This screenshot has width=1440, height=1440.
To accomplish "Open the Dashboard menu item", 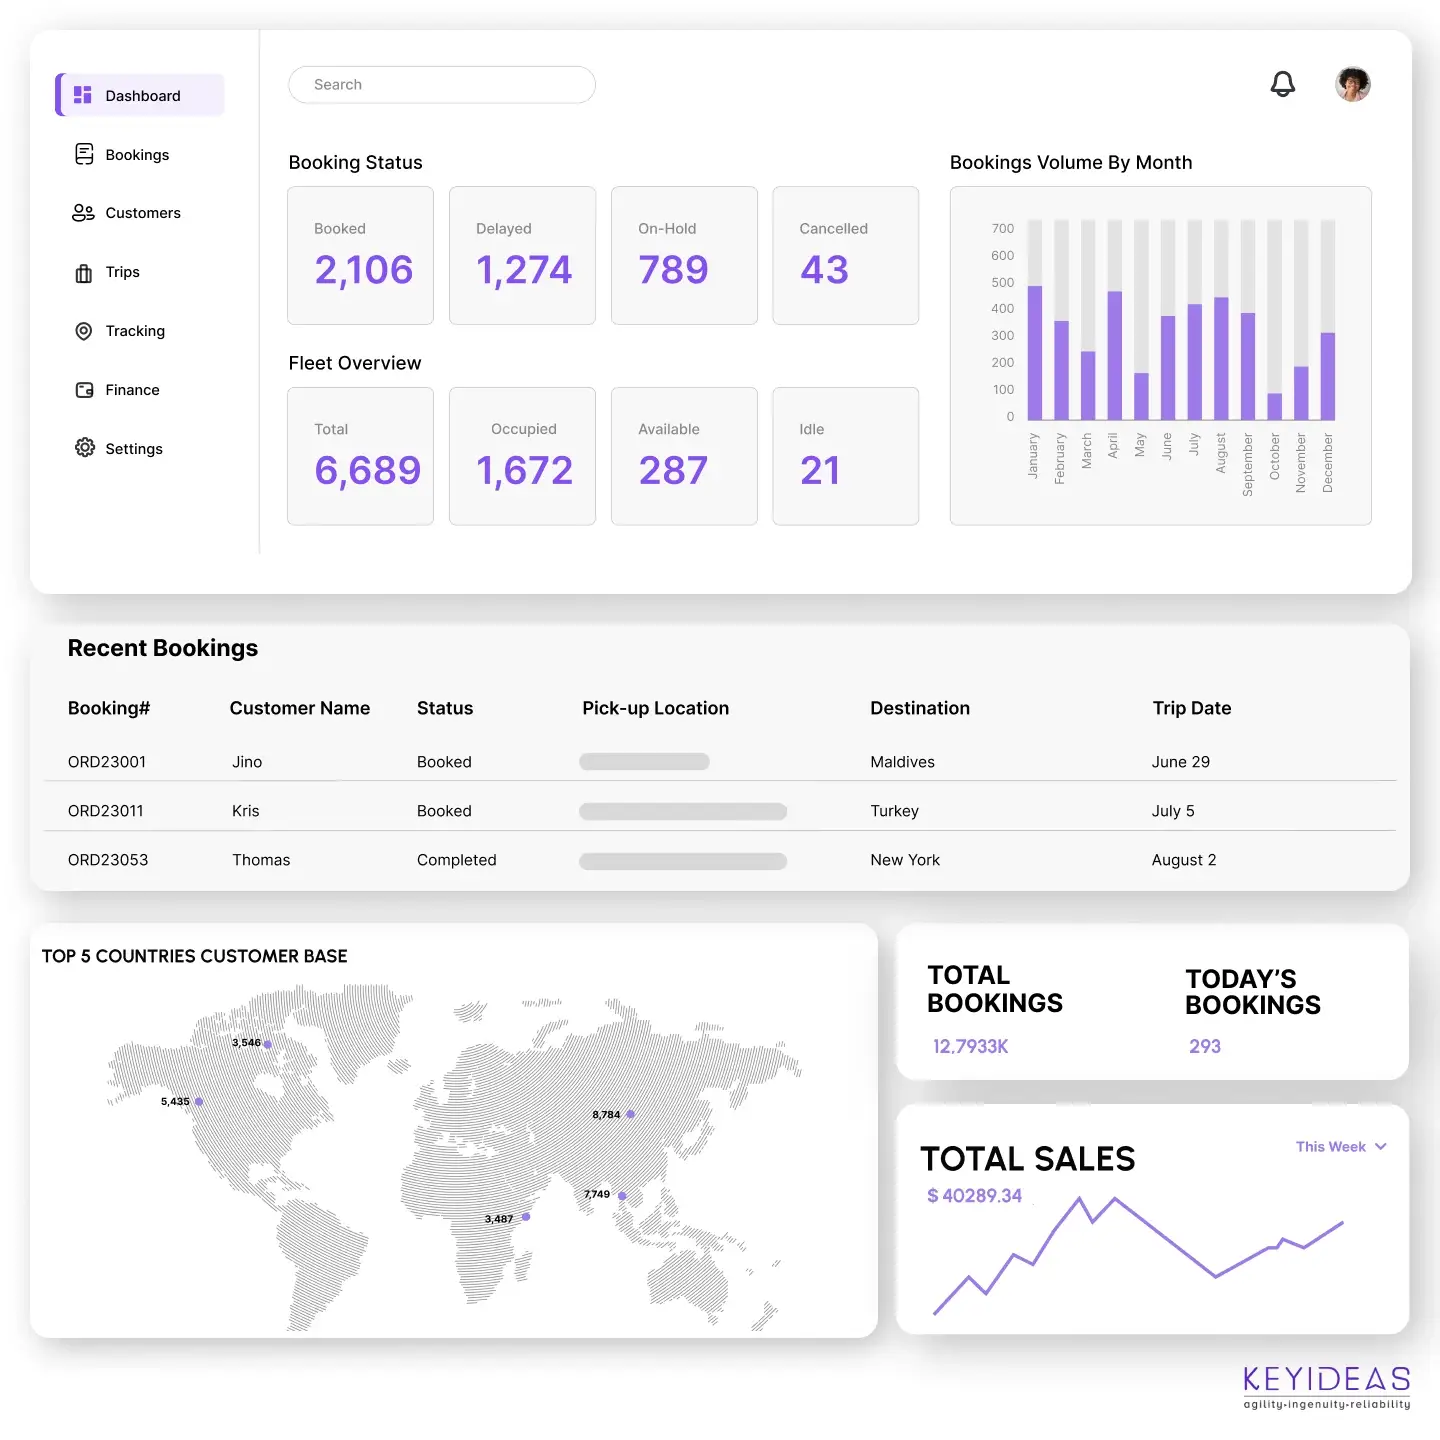I will 140,95.
